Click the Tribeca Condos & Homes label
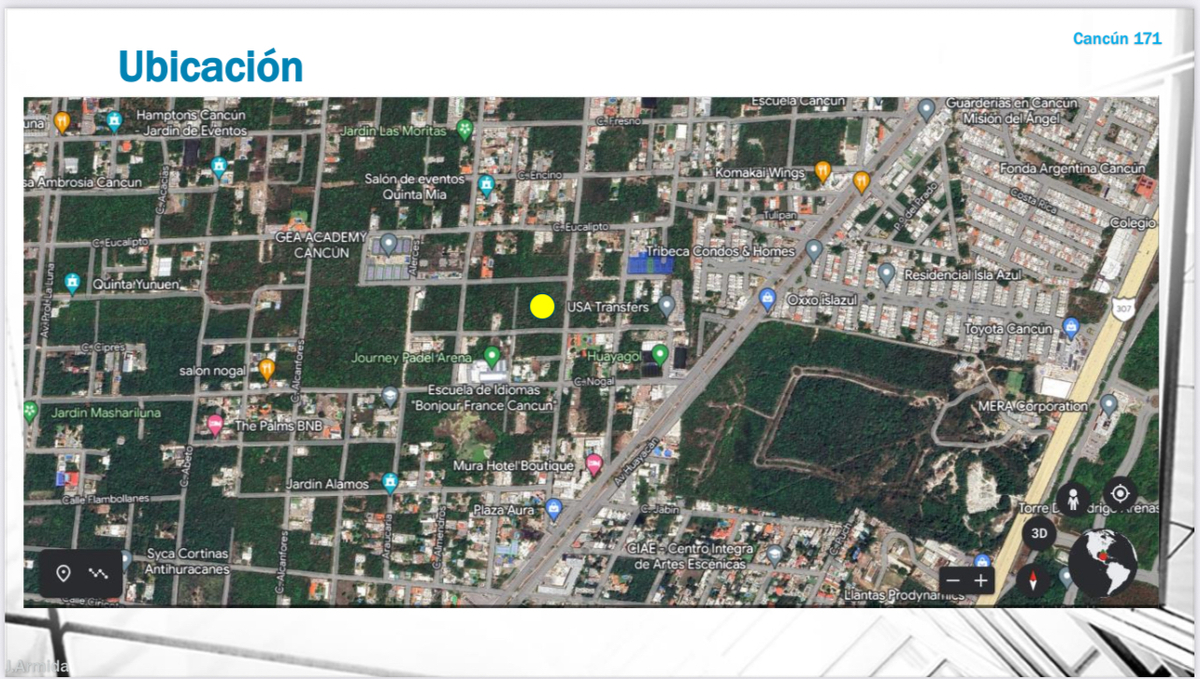The image size is (1200, 679). pos(720,251)
